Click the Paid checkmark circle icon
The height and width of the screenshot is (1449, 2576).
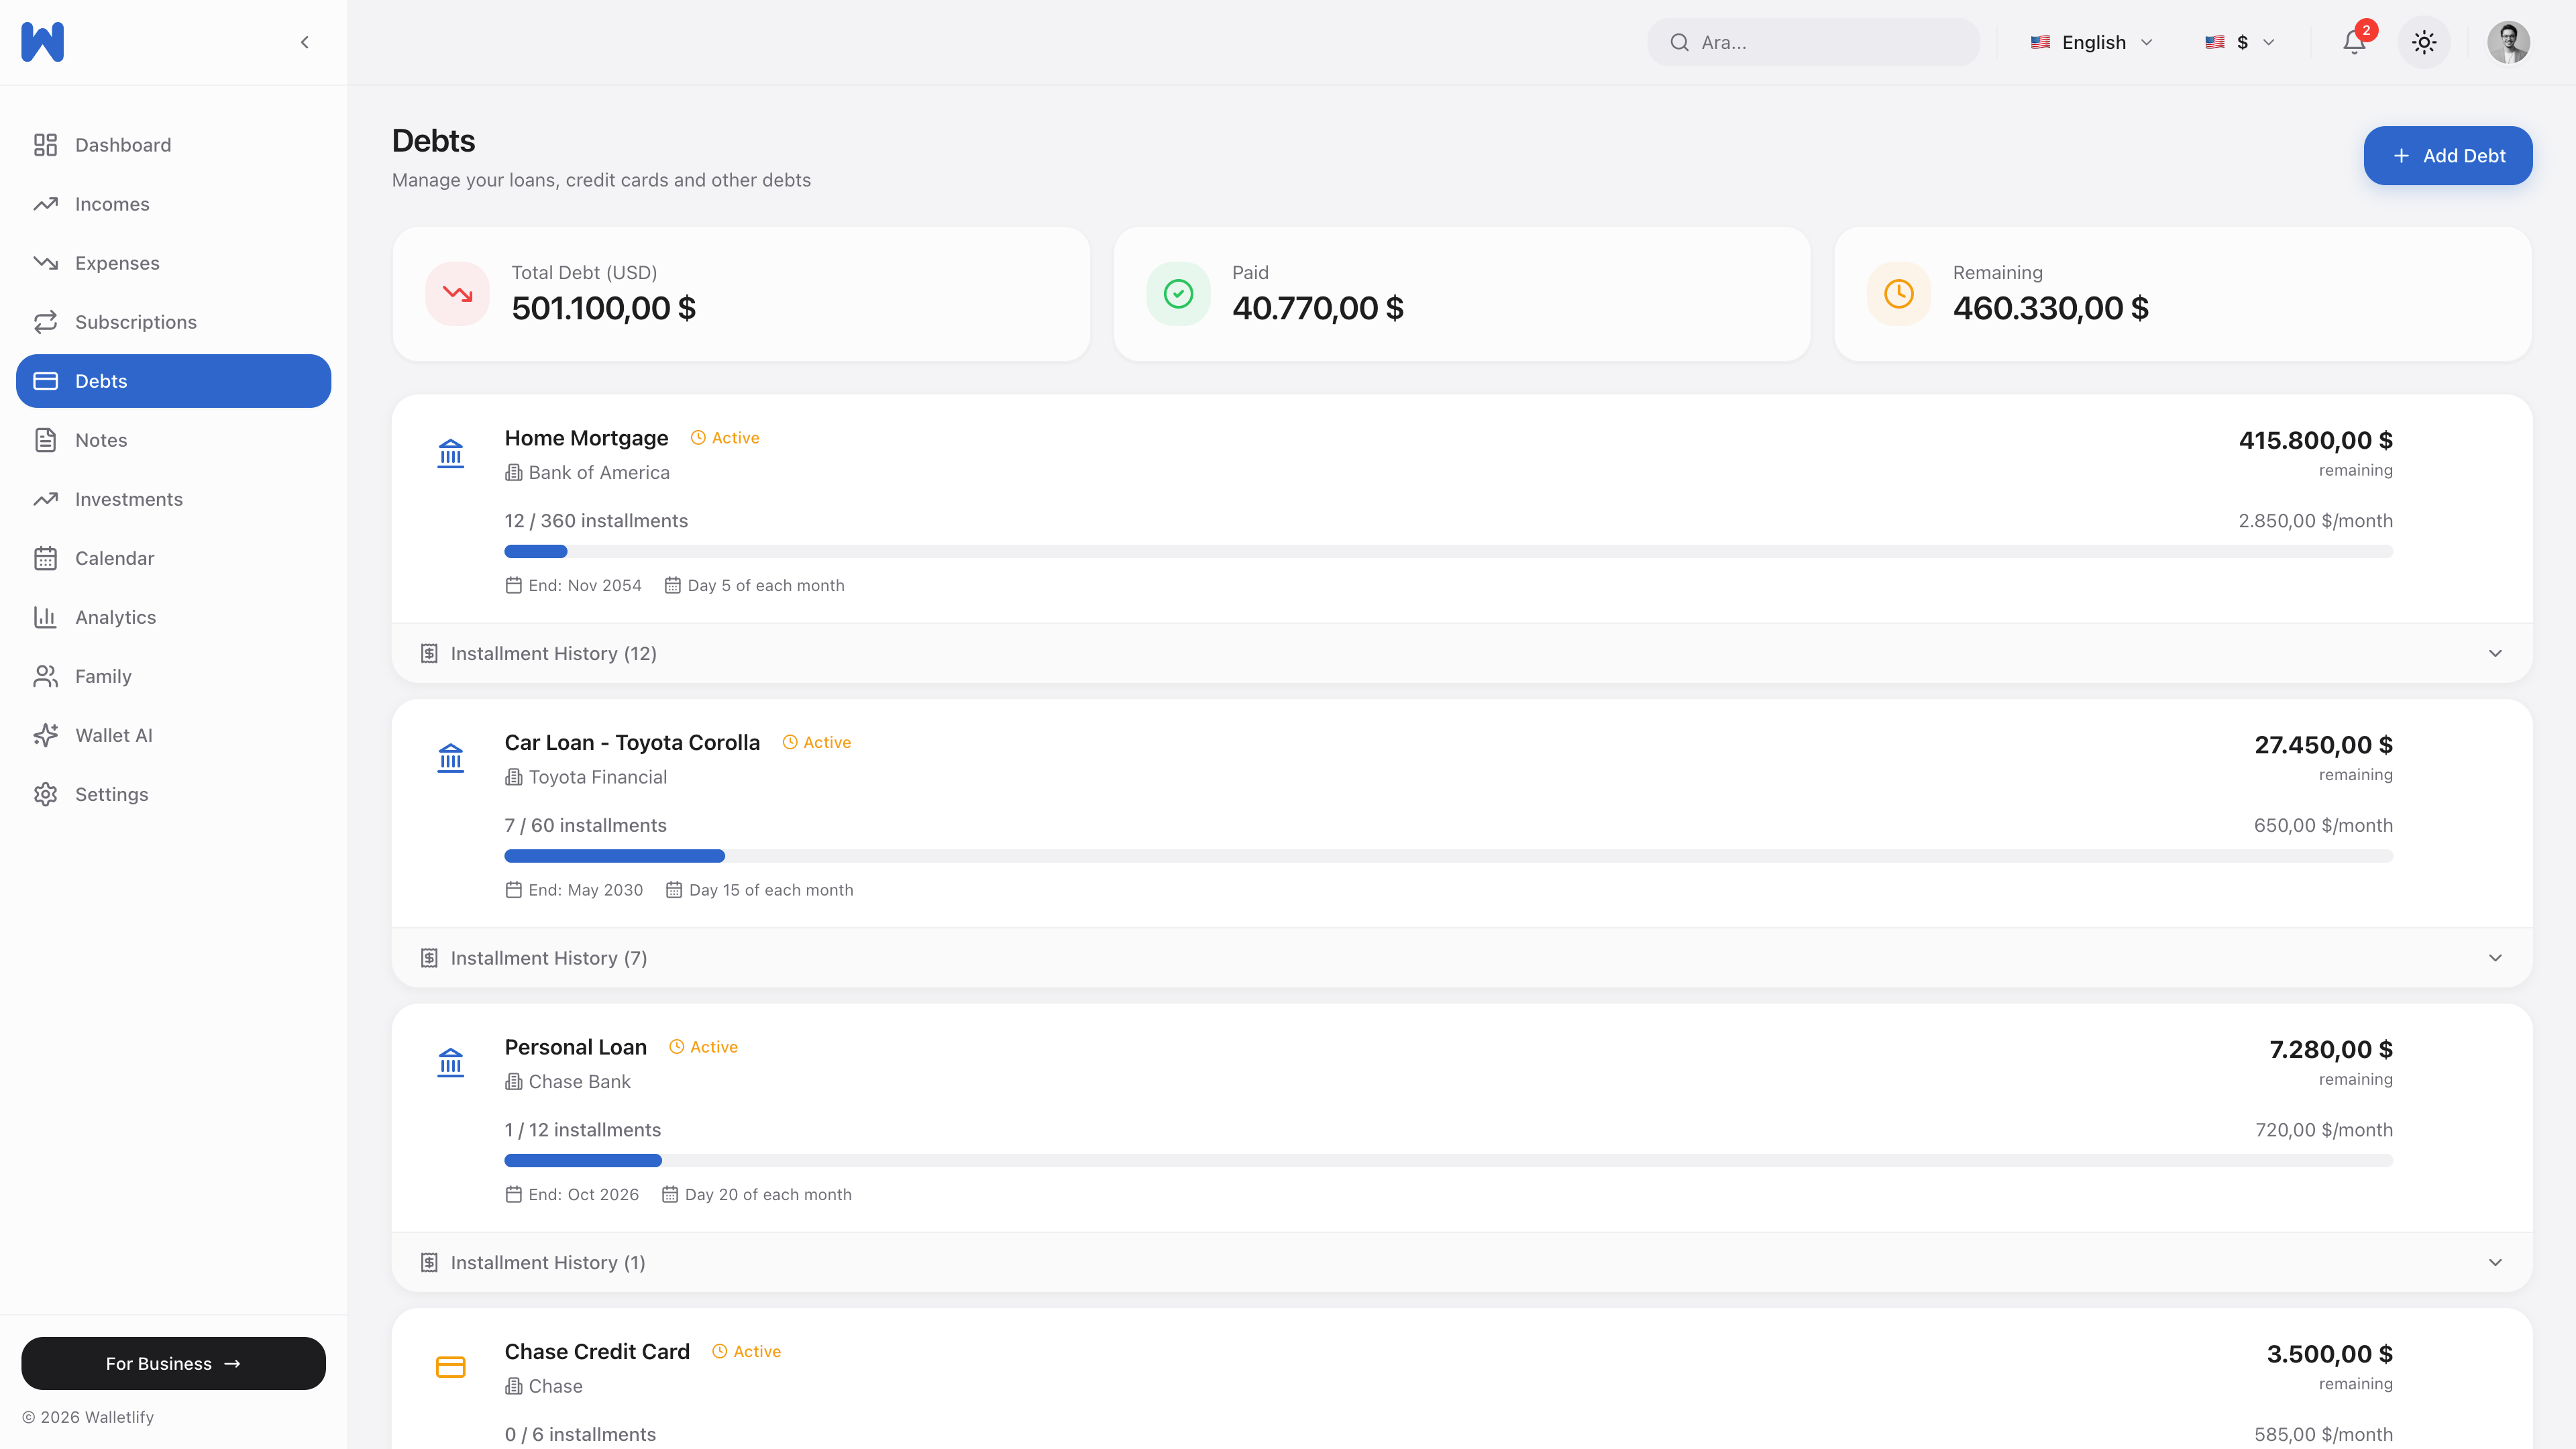click(1178, 294)
